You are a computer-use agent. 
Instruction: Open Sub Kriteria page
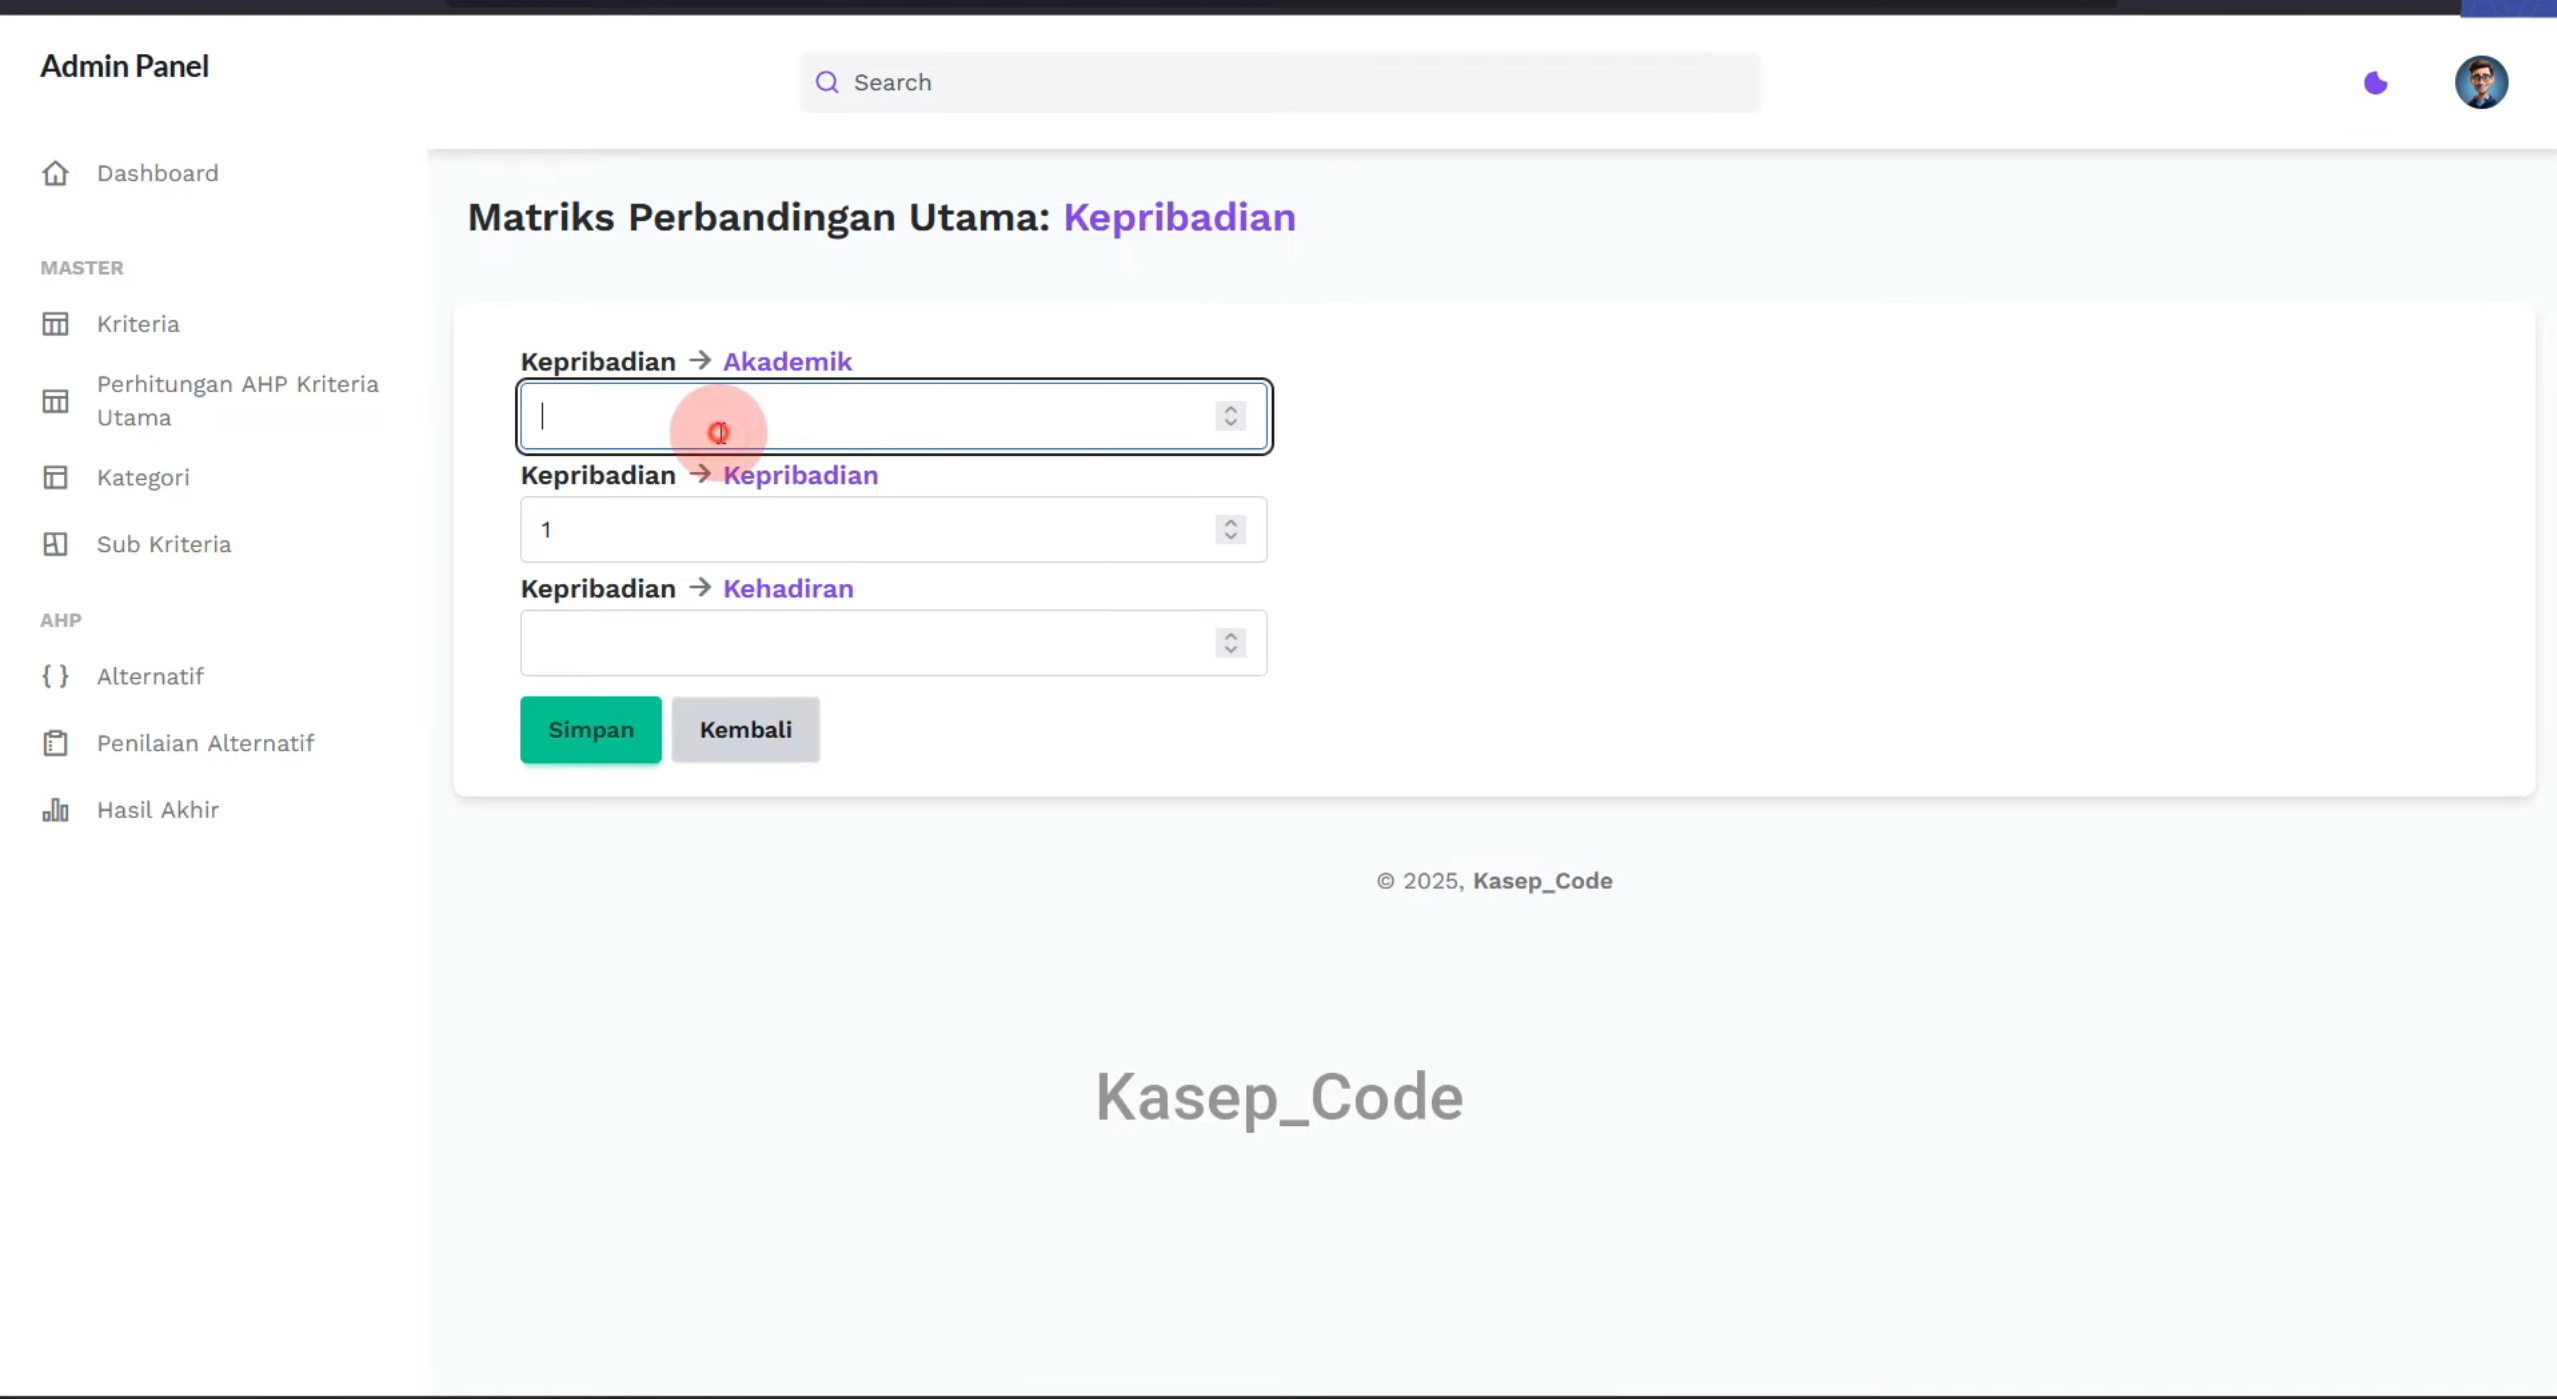[x=164, y=544]
